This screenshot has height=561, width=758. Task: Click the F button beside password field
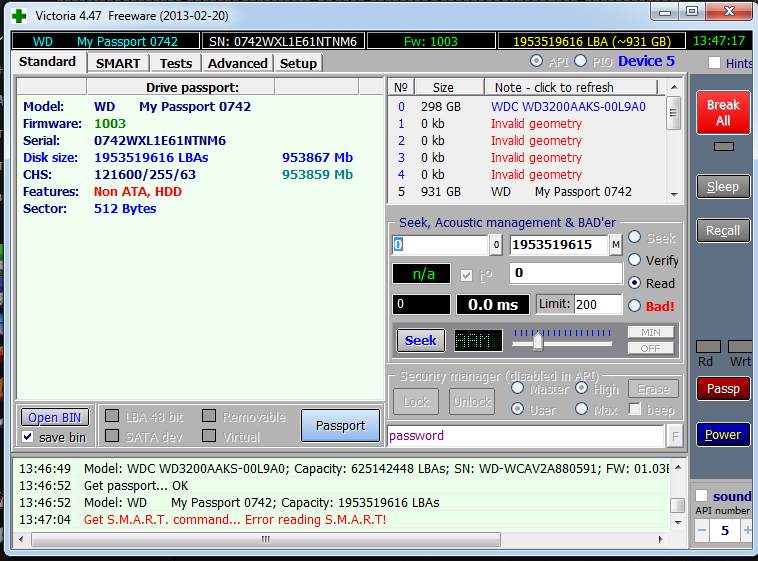pyautogui.click(x=676, y=436)
